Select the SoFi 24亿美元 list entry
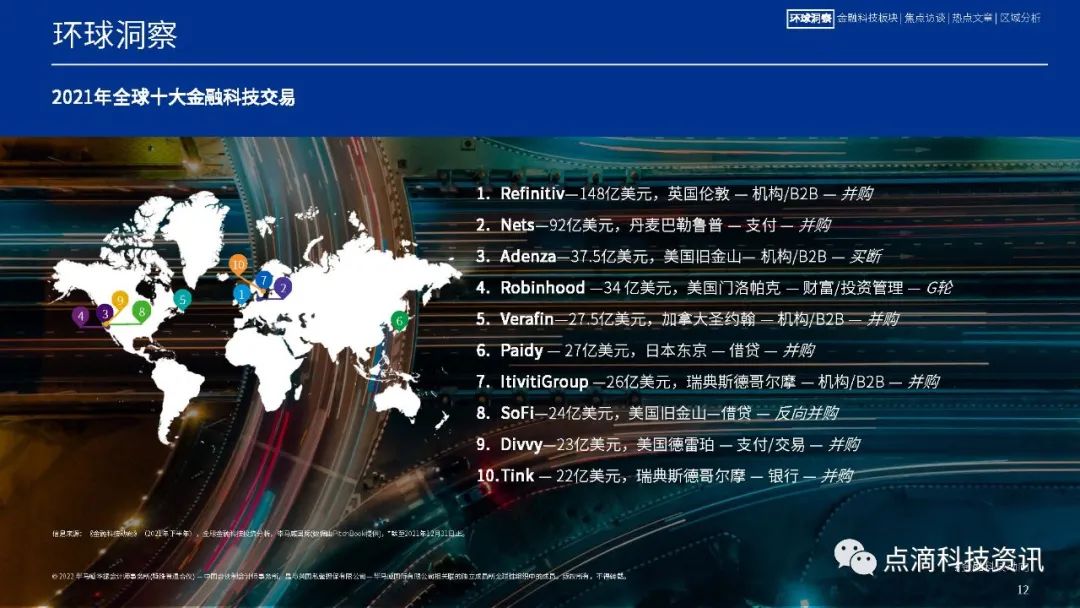 pos(657,413)
